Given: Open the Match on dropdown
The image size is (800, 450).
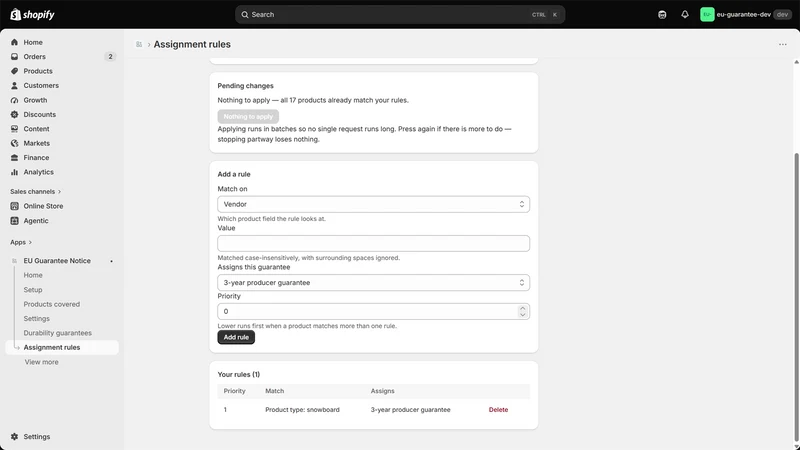Looking at the screenshot, I should pos(373,204).
